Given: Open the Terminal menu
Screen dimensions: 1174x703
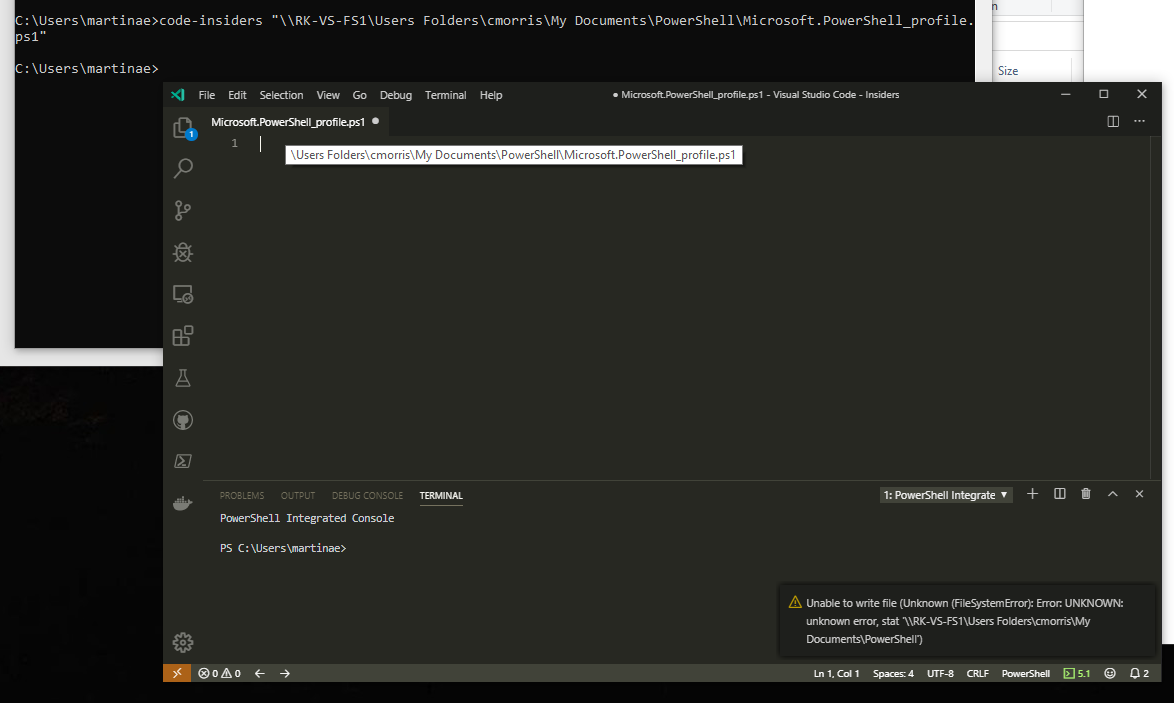Looking at the screenshot, I should [445, 95].
